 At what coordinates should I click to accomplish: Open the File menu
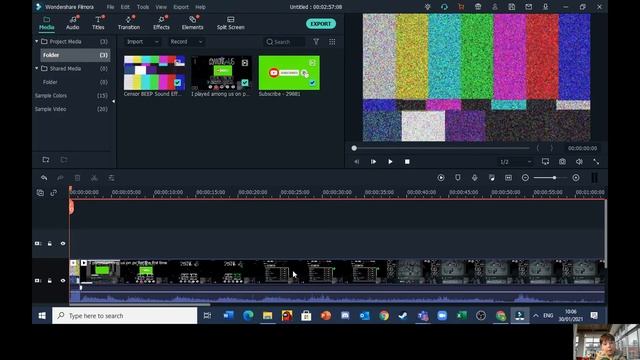[110, 7]
